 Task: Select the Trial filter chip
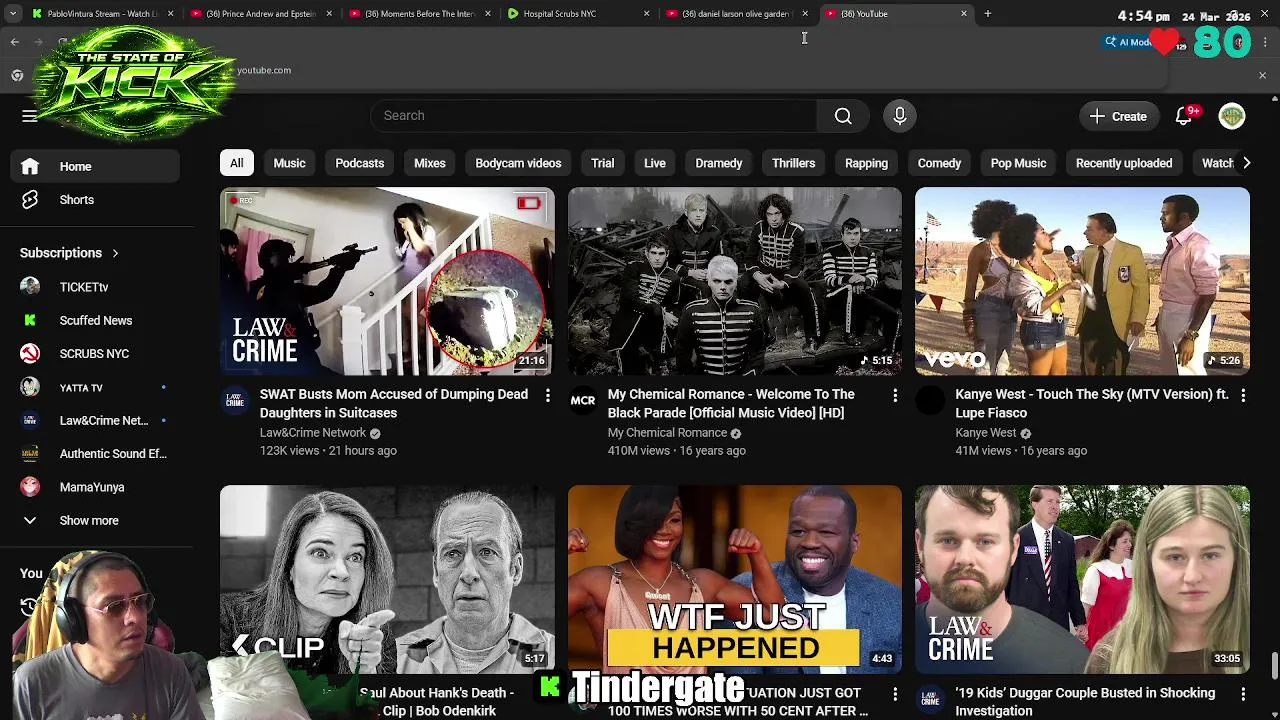click(602, 163)
